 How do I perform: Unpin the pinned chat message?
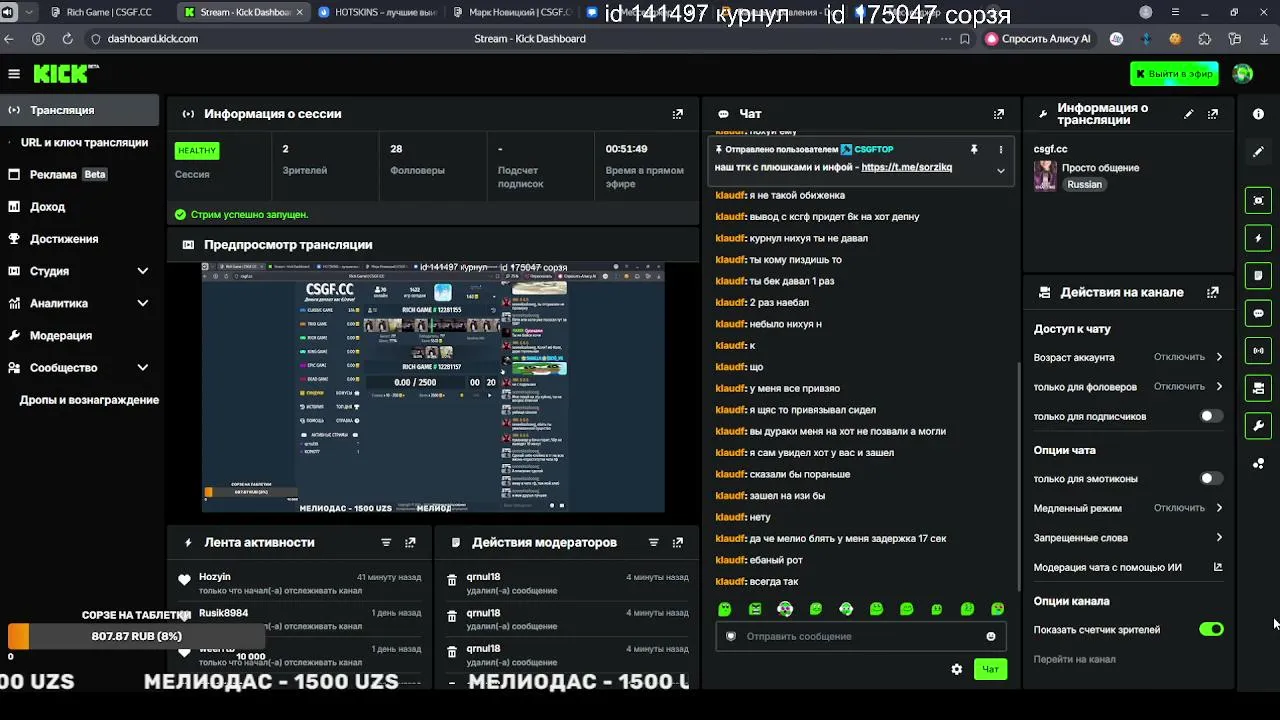click(974, 150)
